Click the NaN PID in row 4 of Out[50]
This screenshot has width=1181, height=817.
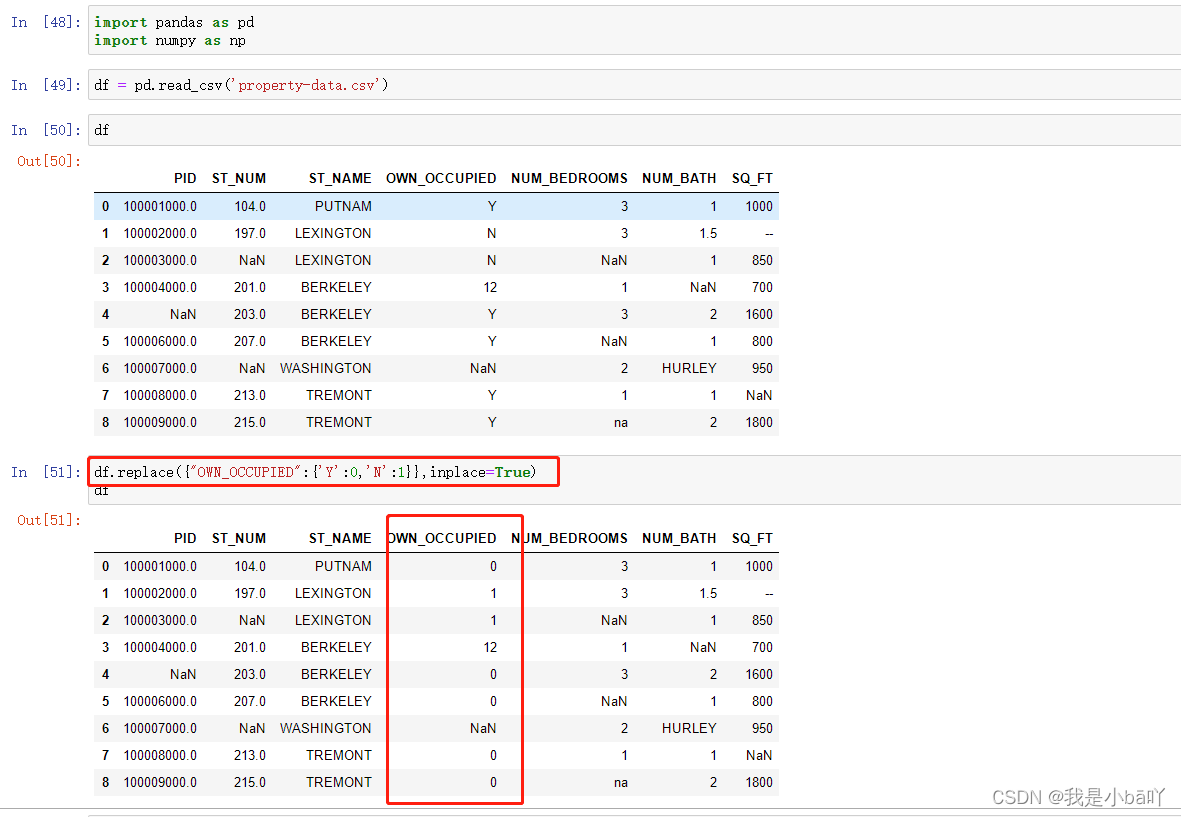(183, 315)
